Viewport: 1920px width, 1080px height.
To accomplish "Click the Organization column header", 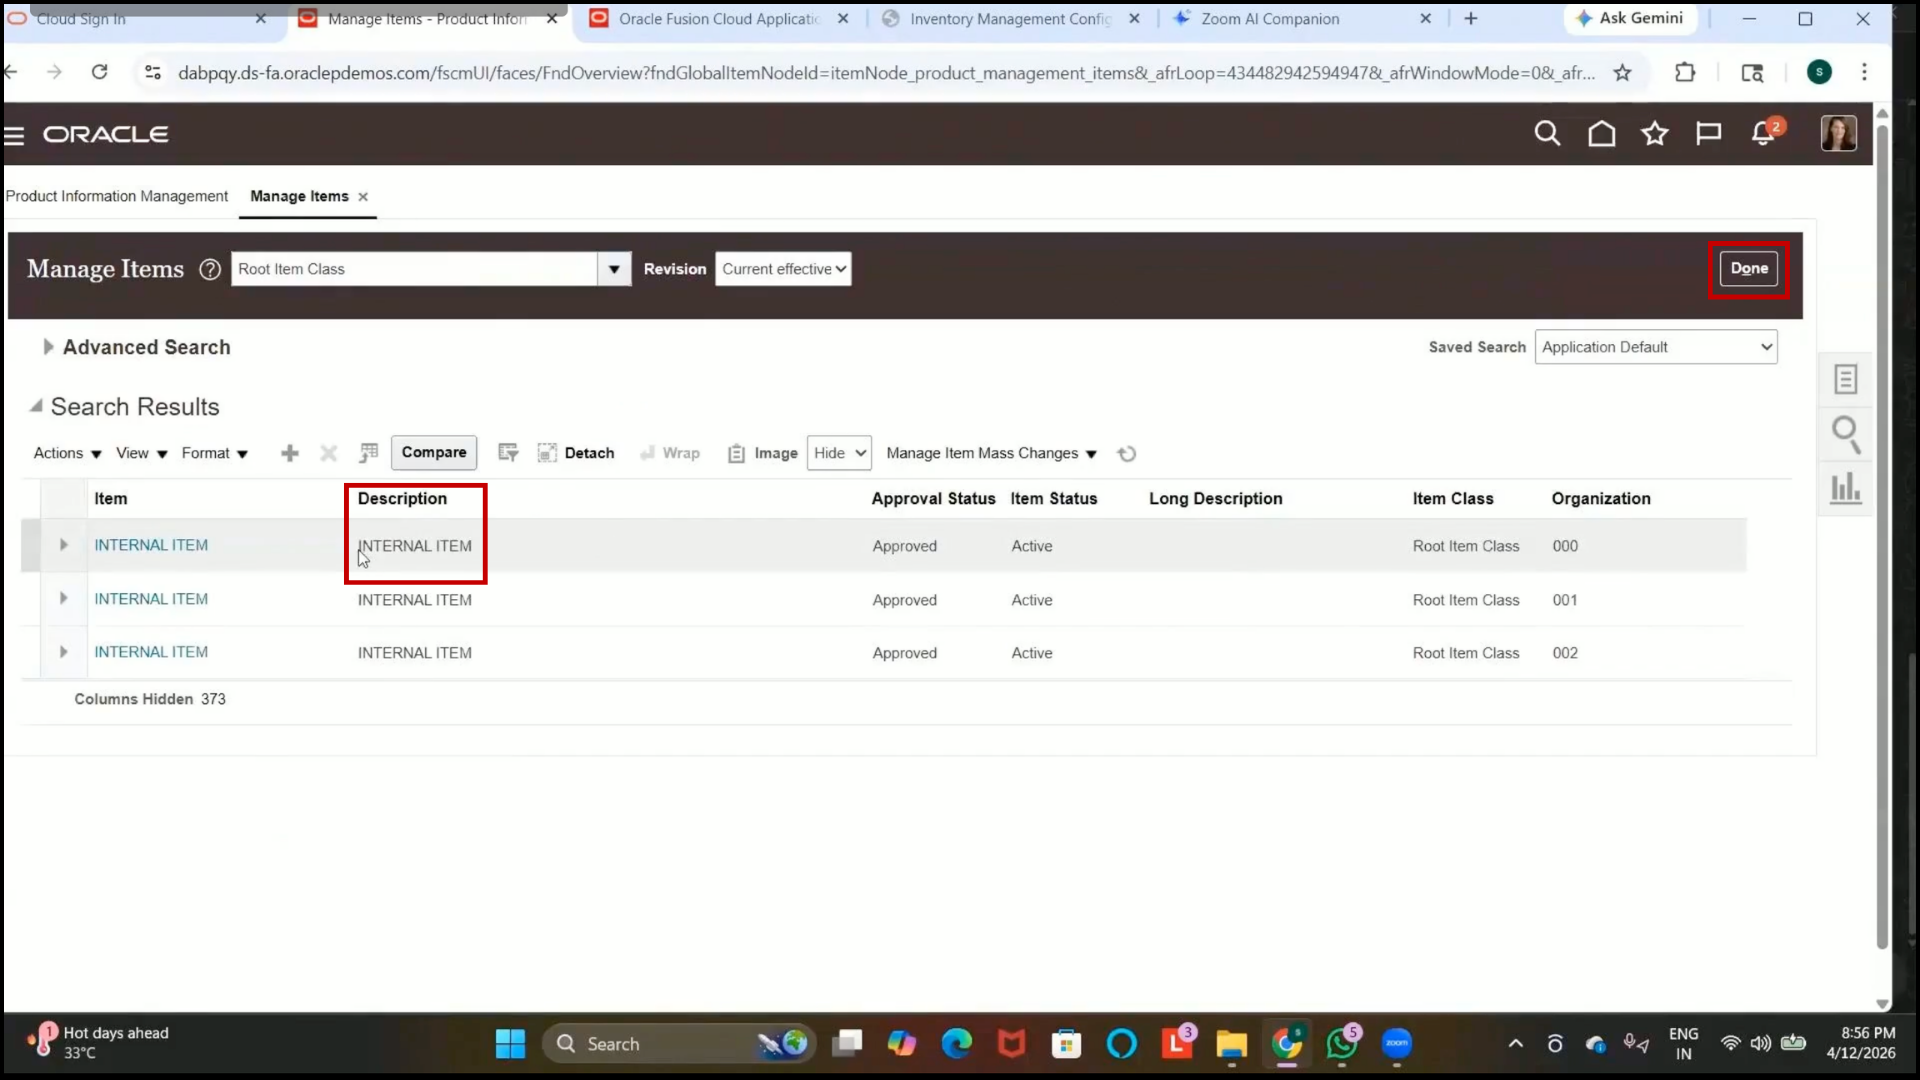I will click(x=1601, y=498).
